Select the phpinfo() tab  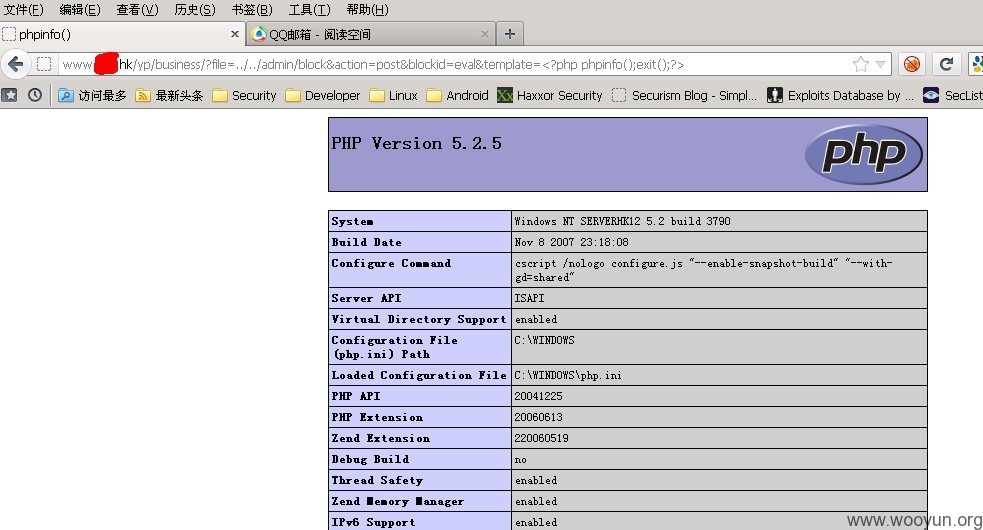coord(122,34)
